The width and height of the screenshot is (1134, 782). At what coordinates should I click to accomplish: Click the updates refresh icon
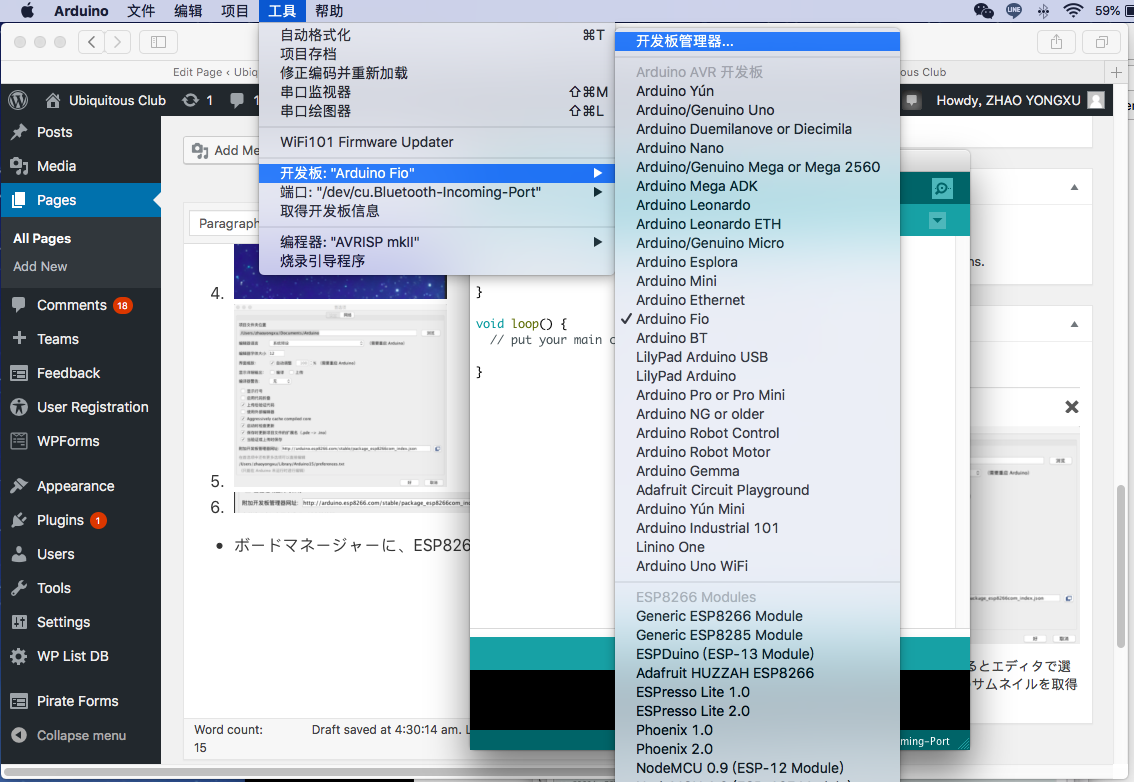click(x=190, y=101)
